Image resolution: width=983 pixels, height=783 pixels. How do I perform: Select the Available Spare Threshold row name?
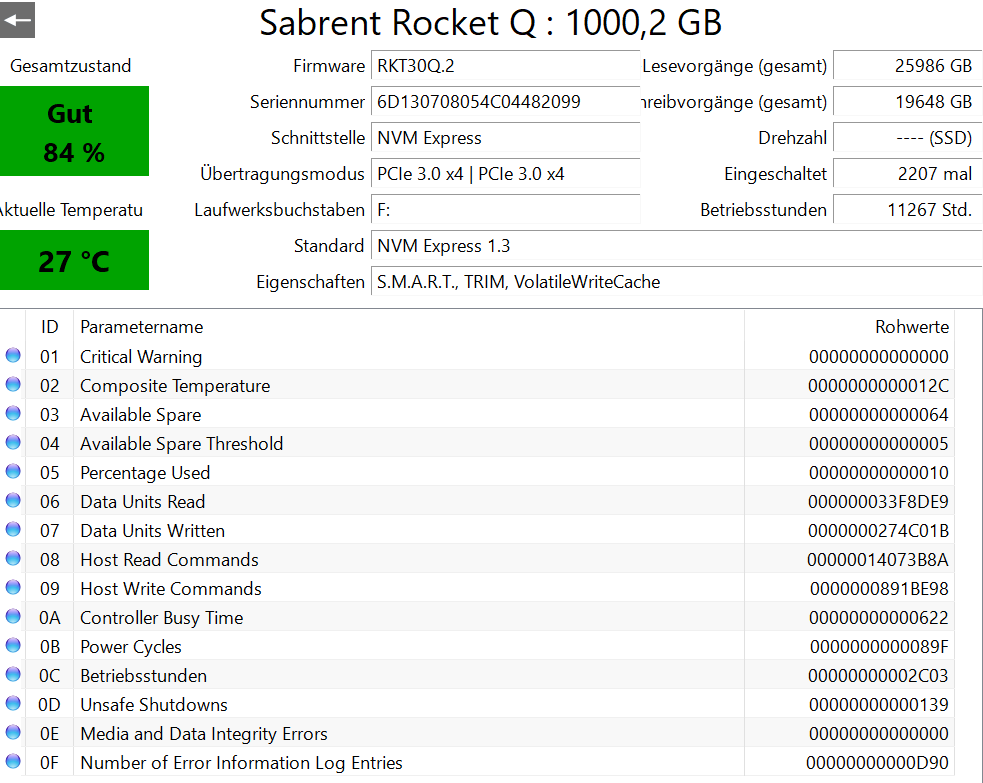click(182, 444)
